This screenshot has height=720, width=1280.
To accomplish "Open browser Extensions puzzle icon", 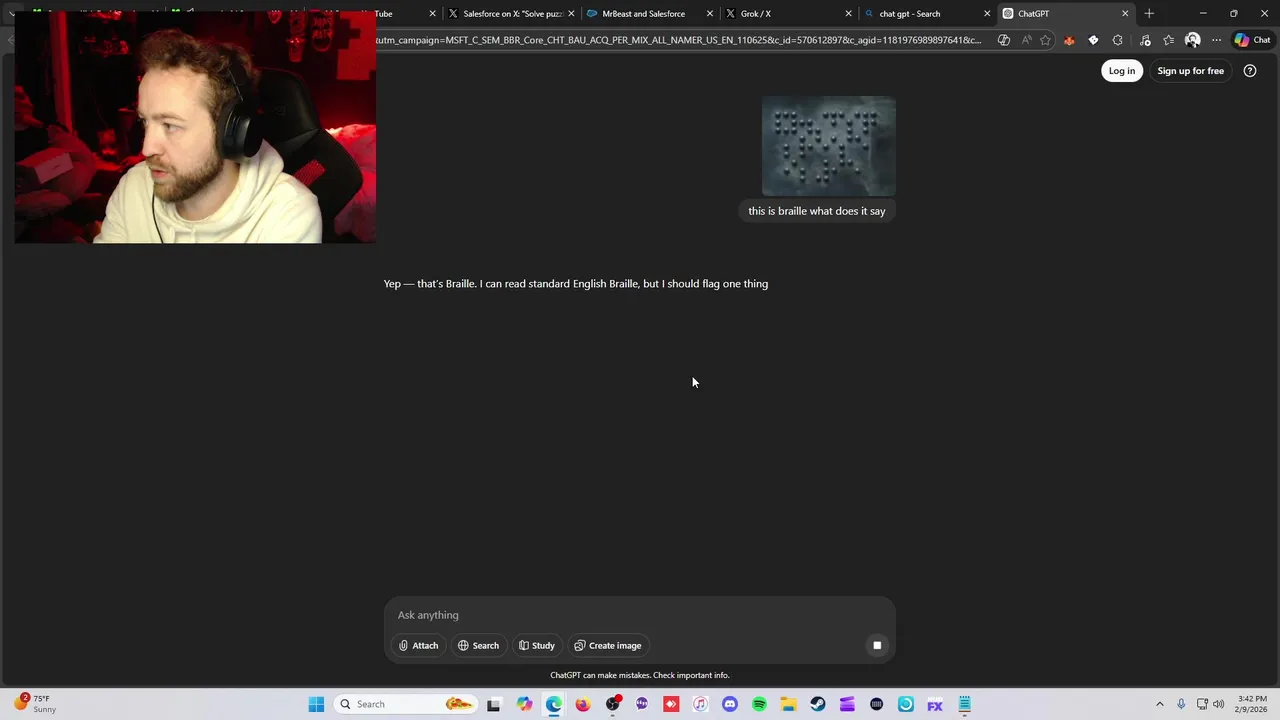I will pyautogui.click(x=1117, y=40).
